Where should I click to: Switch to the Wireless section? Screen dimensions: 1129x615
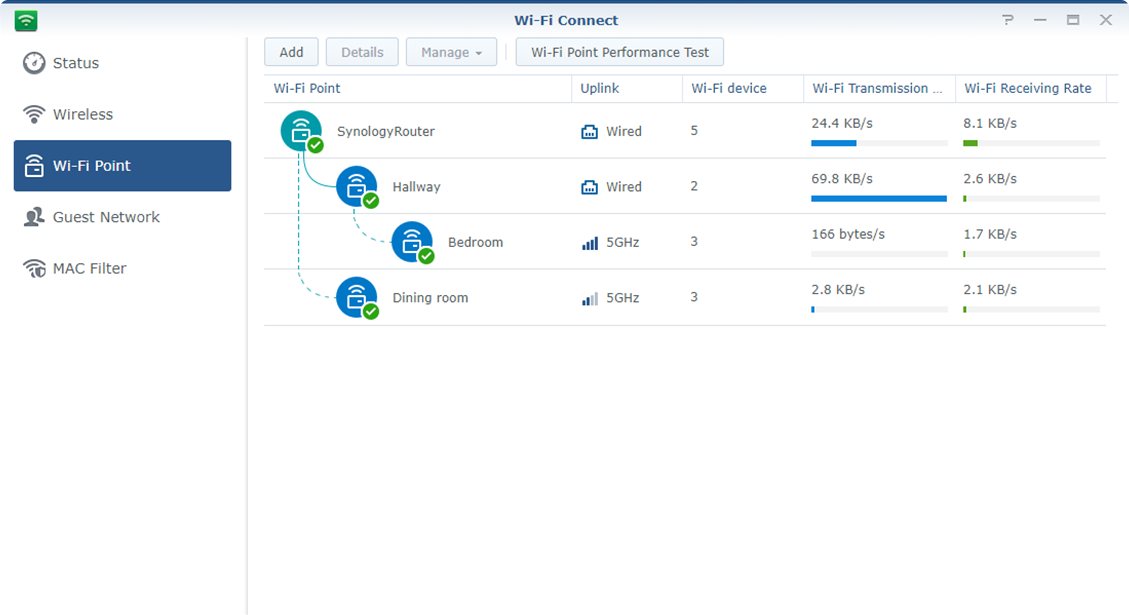[x=83, y=114]
